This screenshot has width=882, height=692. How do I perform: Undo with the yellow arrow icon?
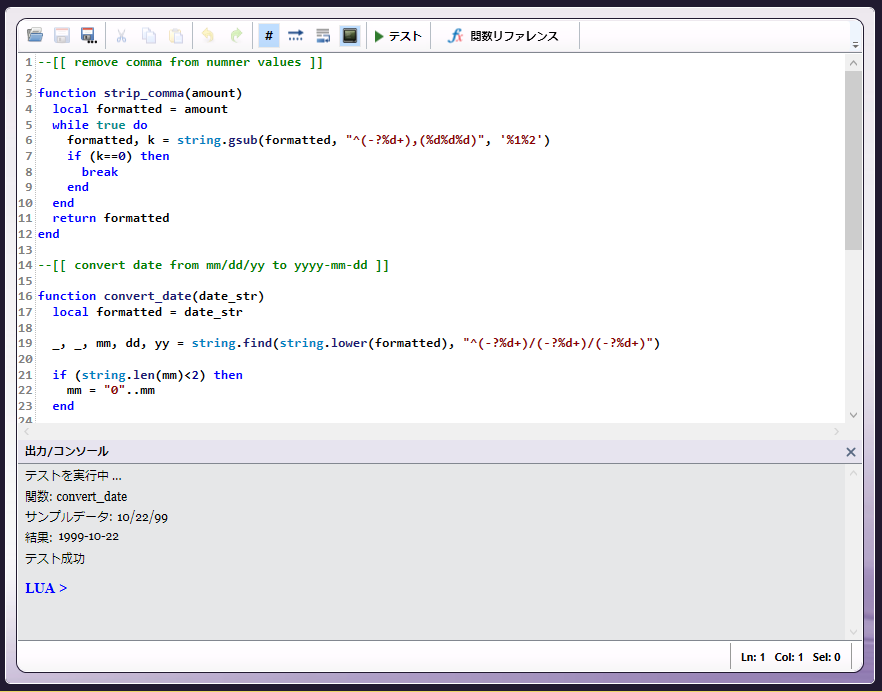pyautogui.click(x=208, y=35)
